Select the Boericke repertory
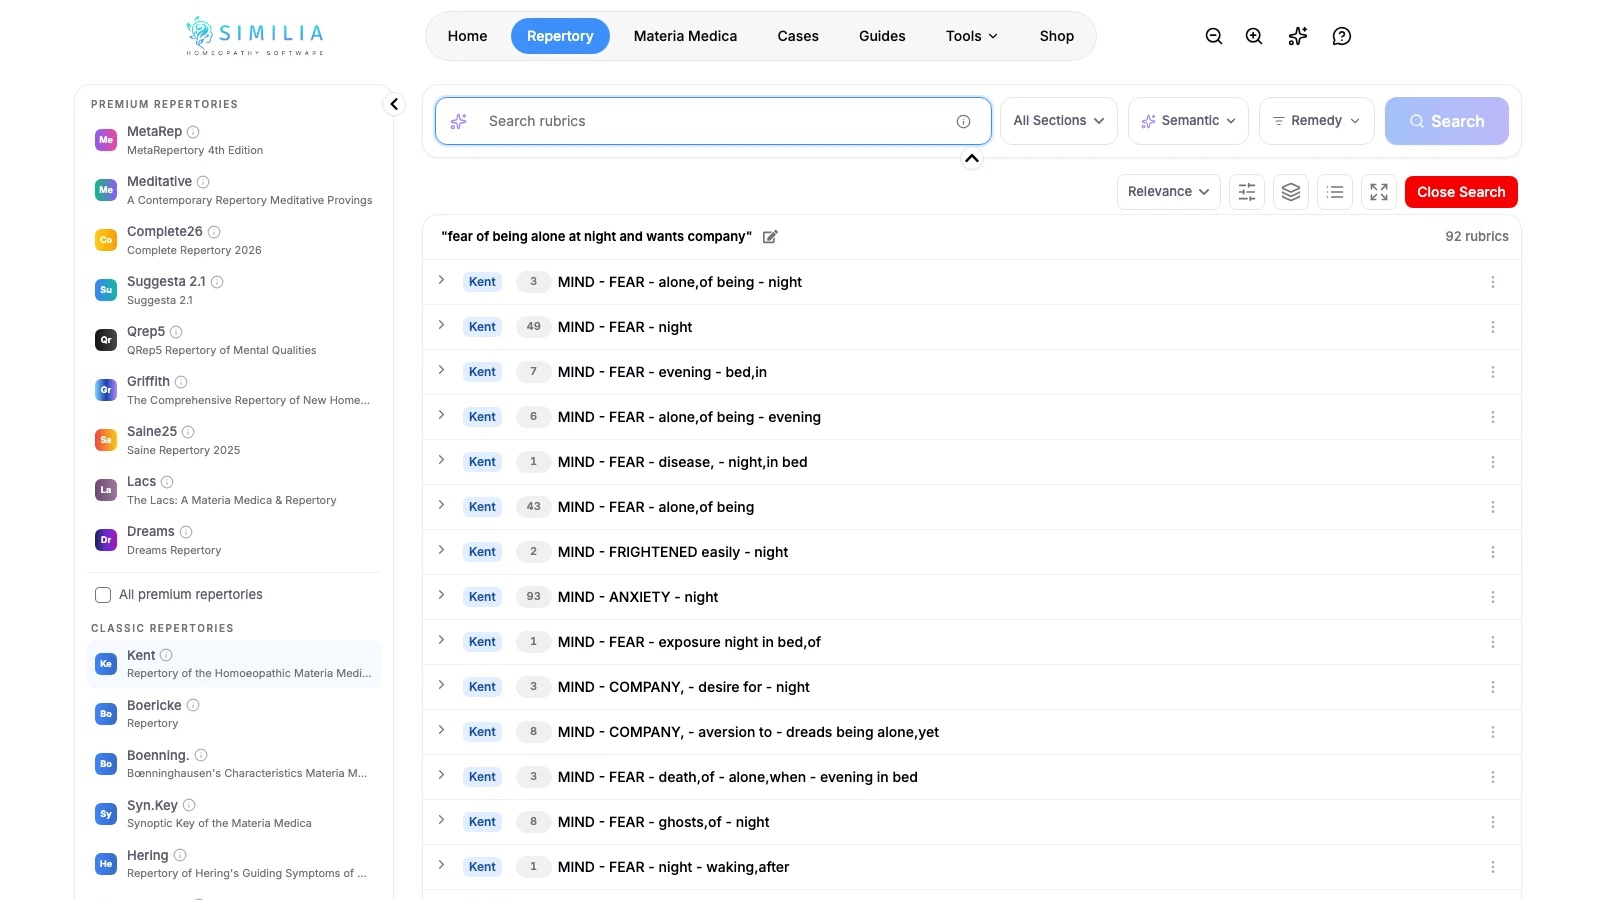 (234, 714)
